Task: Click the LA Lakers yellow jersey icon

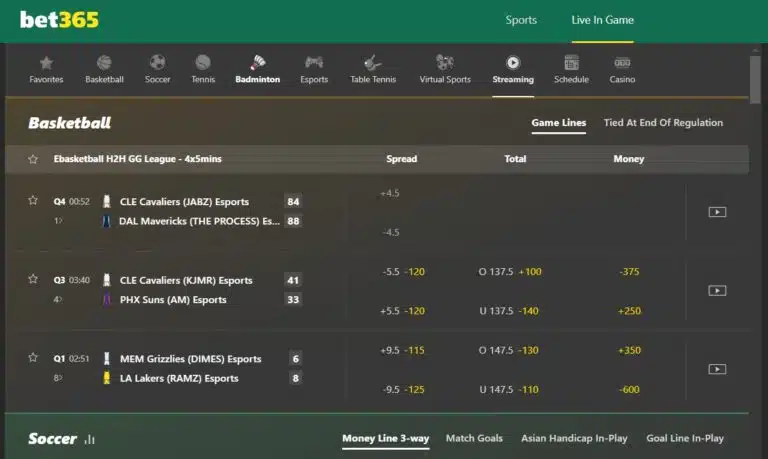Action: pyautogui.click(x=106, y=378)
